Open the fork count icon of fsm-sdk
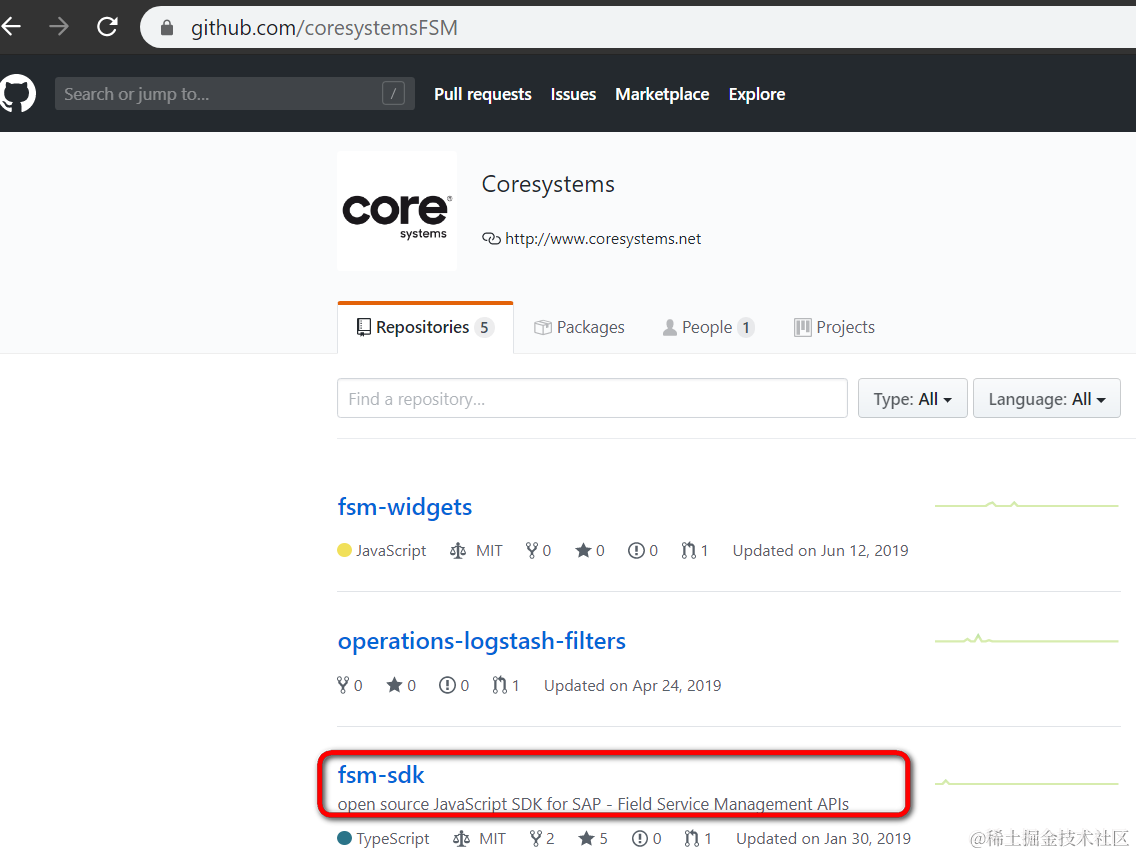The image size is (1136, 855). [x=535, y=838]
